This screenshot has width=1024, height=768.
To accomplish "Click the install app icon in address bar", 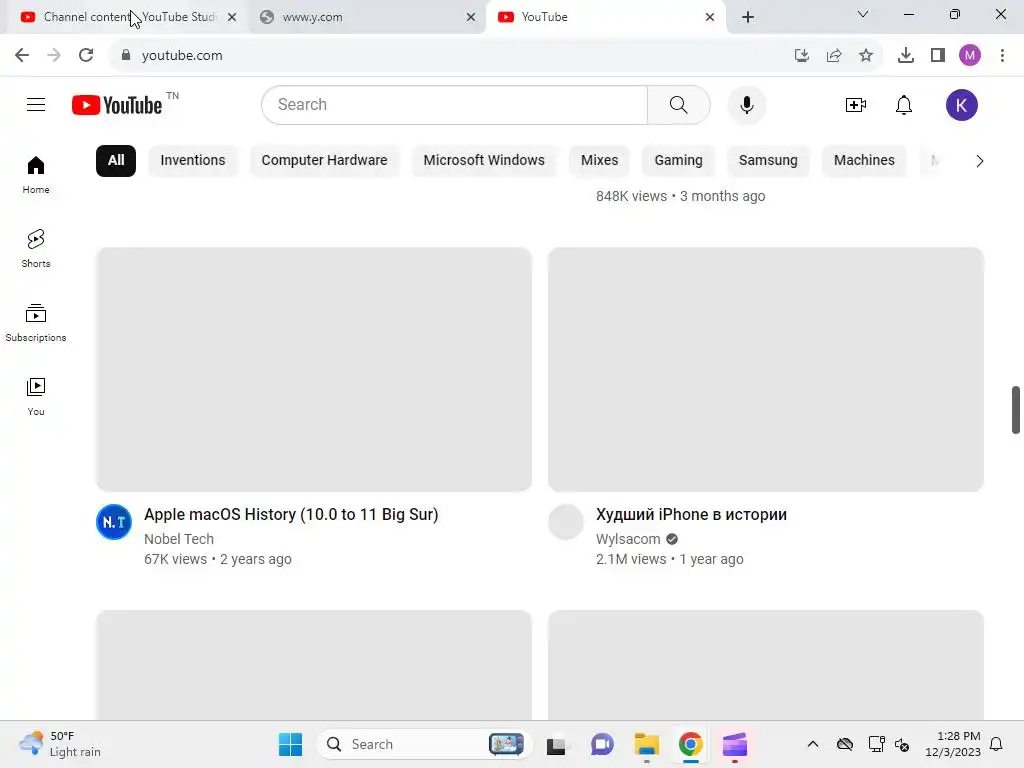I will pos(802,56).
